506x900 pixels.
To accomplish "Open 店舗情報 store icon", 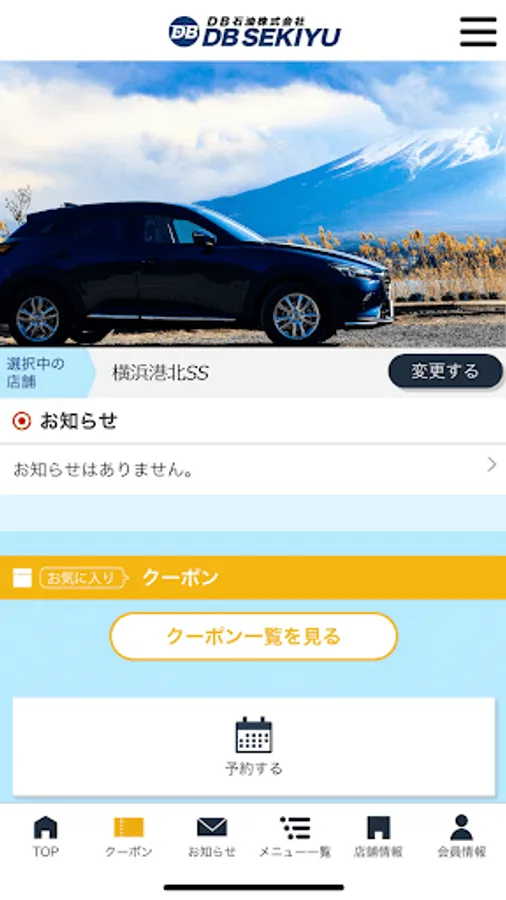I will coord(378,827).
